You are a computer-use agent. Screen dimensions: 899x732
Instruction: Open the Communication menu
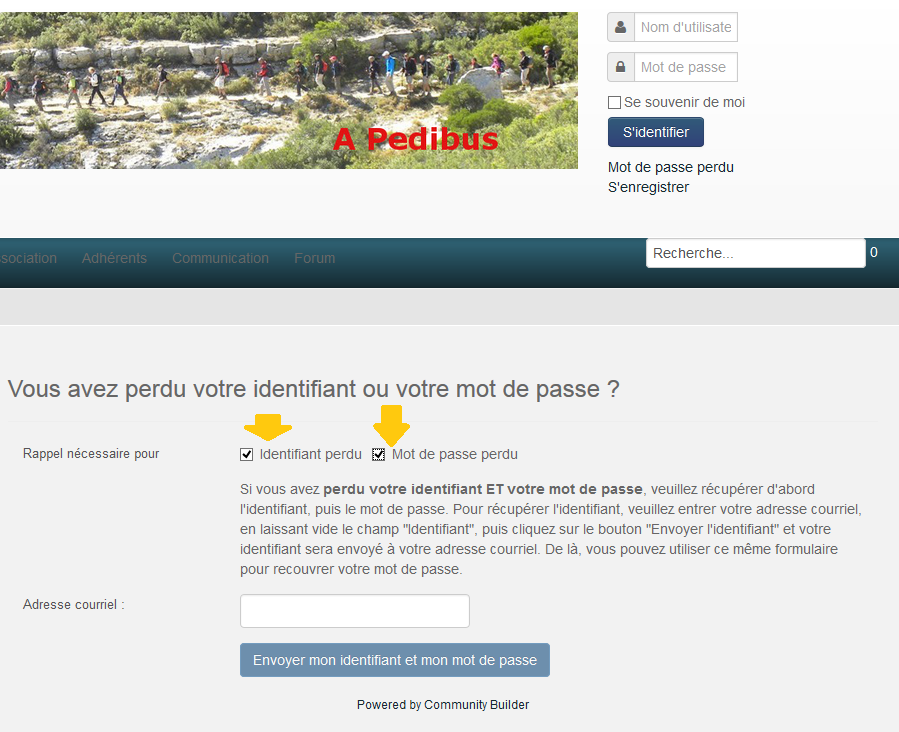[x=220, y=258]
